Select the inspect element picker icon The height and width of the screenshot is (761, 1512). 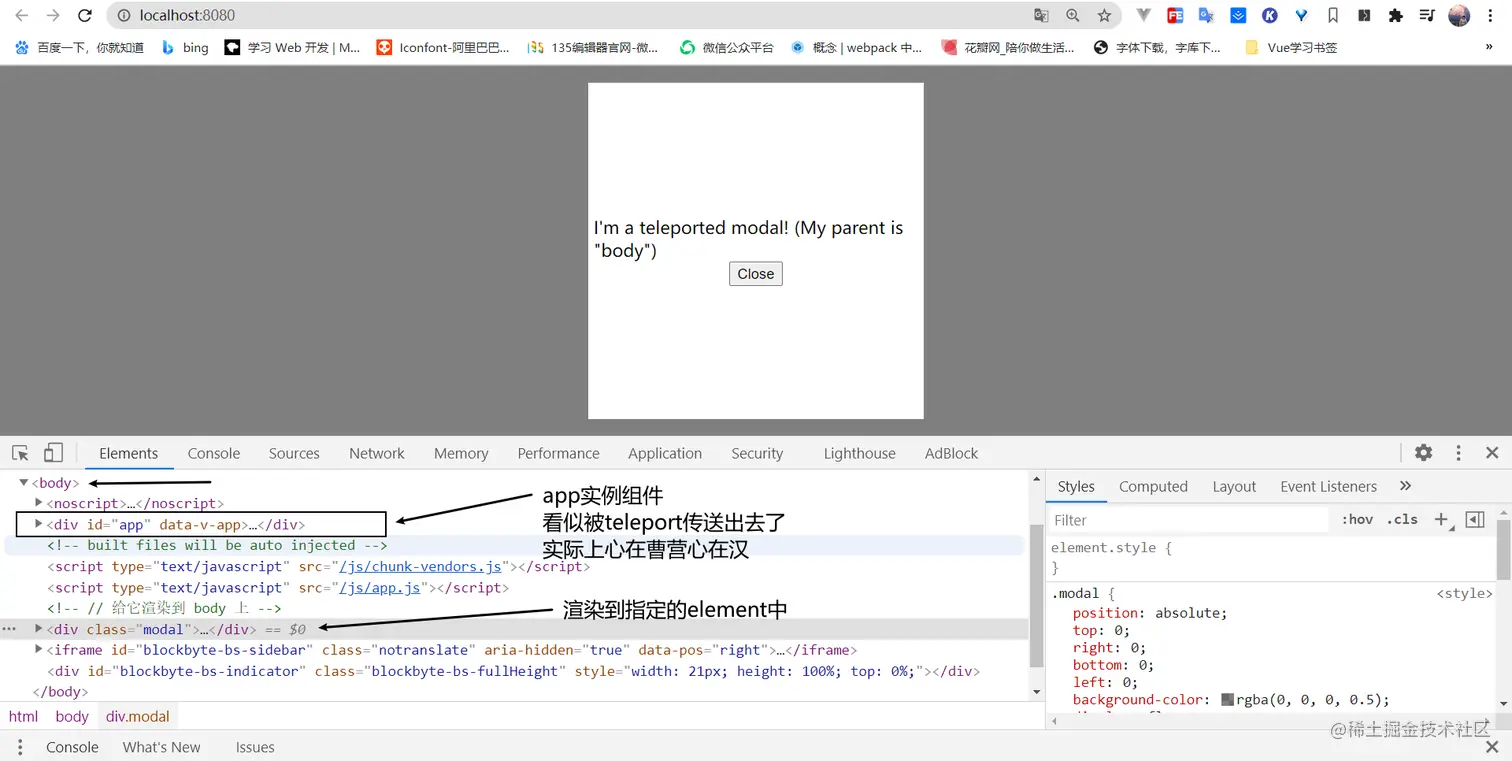coord(21,453)
